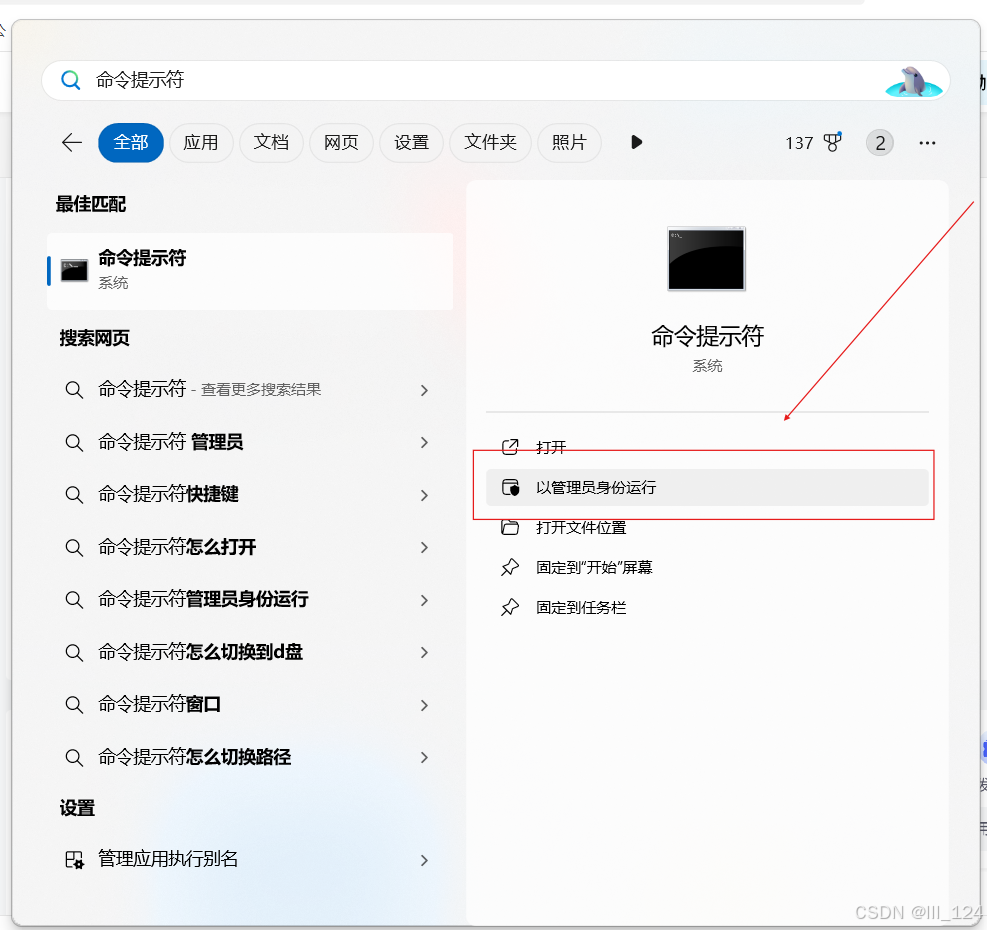The image size is (987, 930).
Task: Click the 打开文件位置 folder icon
Action: click(x=510, y=527)
